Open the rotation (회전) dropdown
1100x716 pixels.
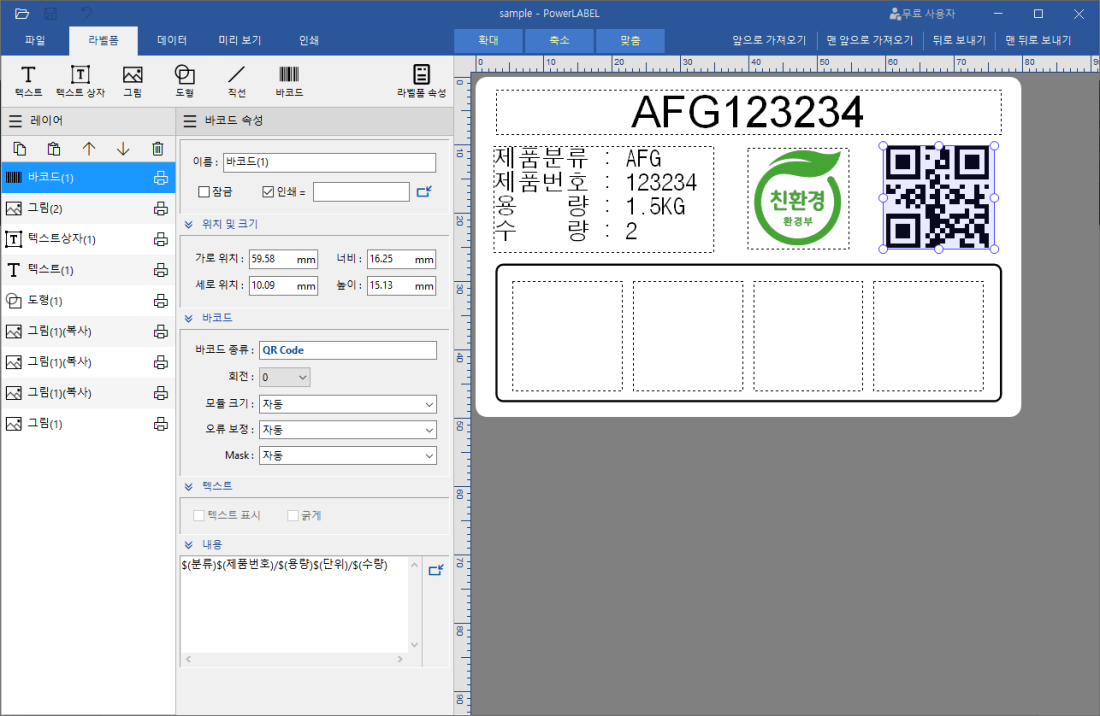point(285,377)
